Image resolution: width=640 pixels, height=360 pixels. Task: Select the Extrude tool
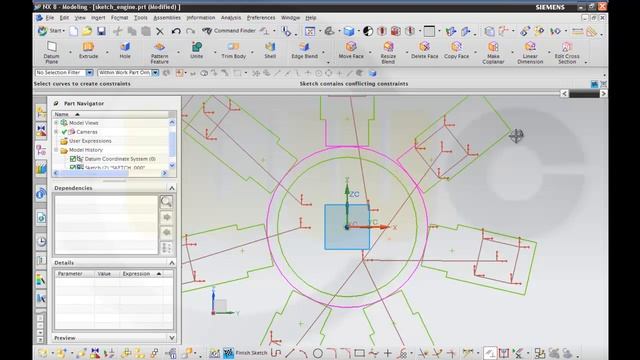pos(88,50)
